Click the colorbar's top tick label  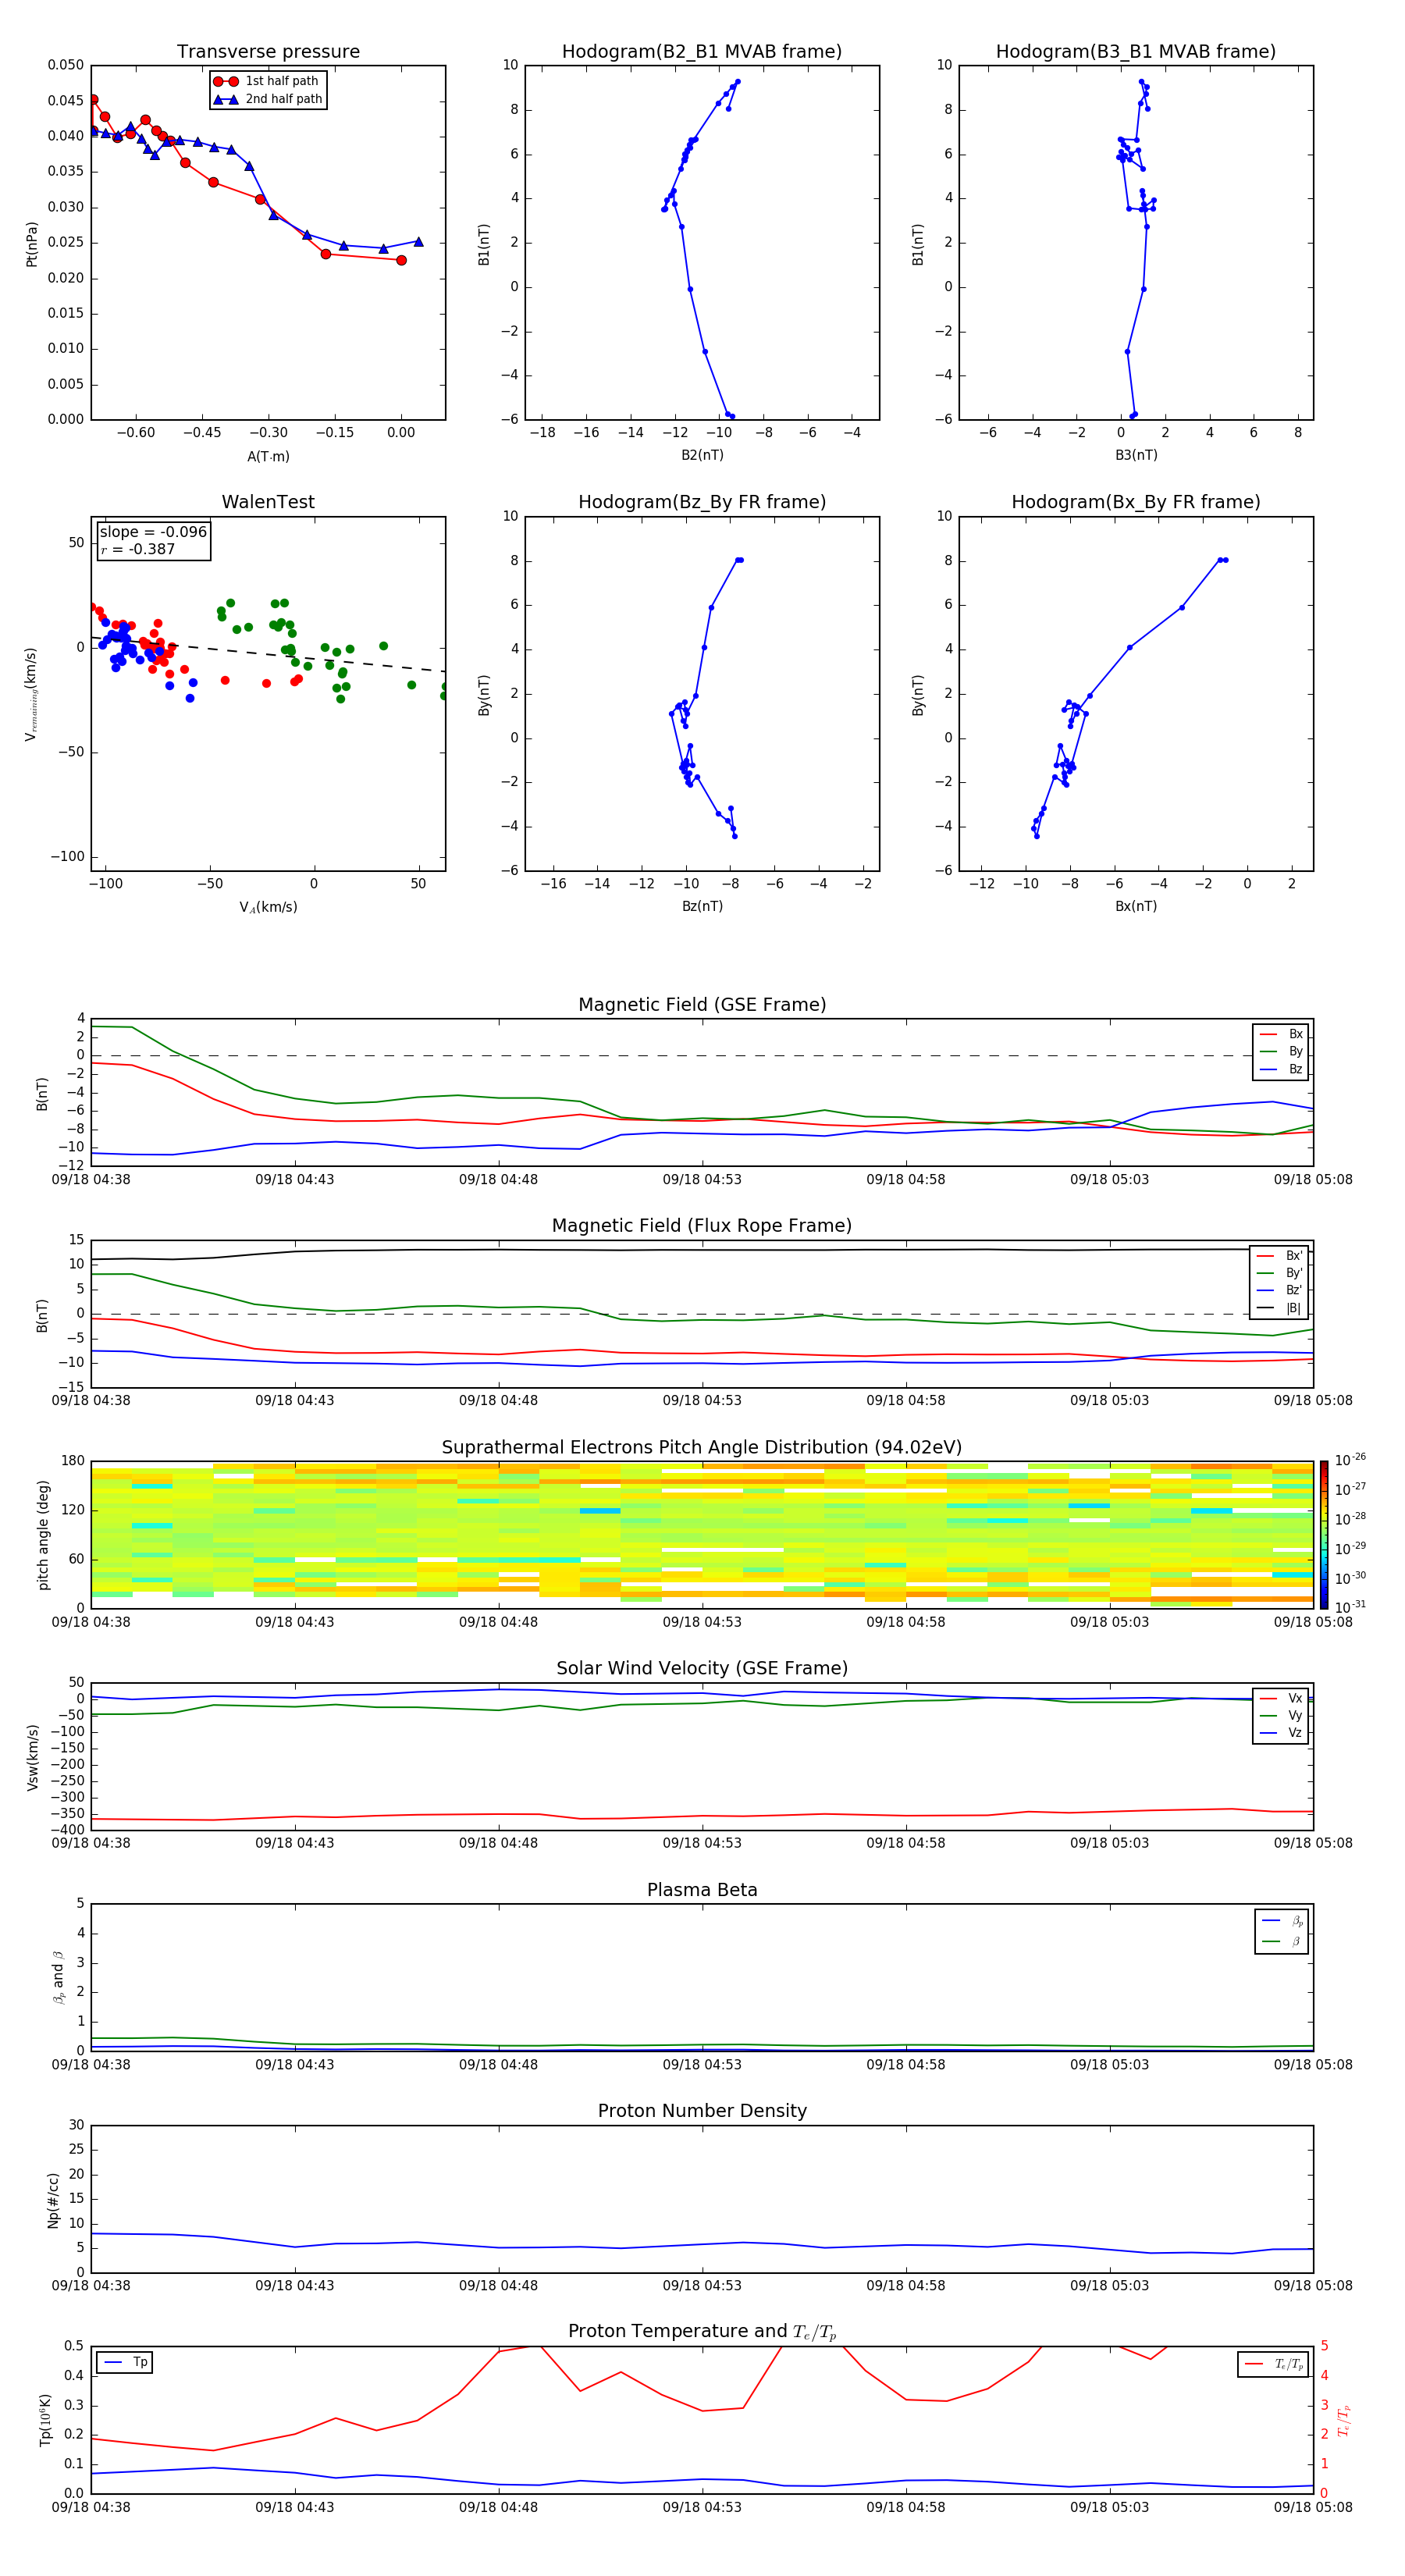point(1350,1460)
